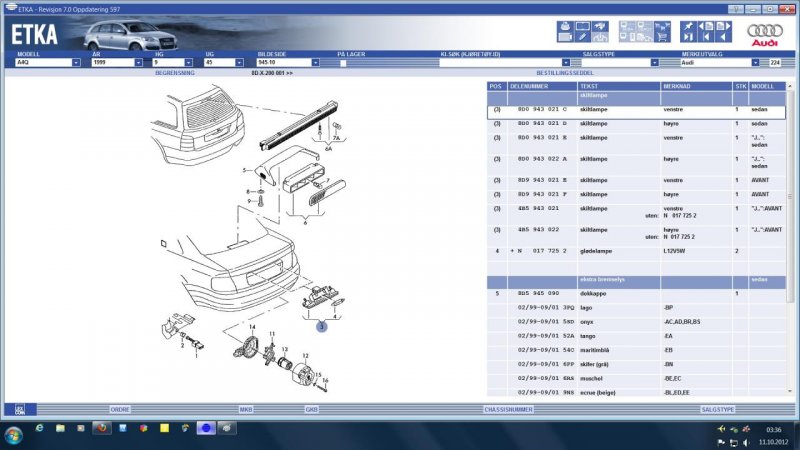The image size is (800, 450).
Task: Click the Begrensning label
Action: (x=167, y=74)
